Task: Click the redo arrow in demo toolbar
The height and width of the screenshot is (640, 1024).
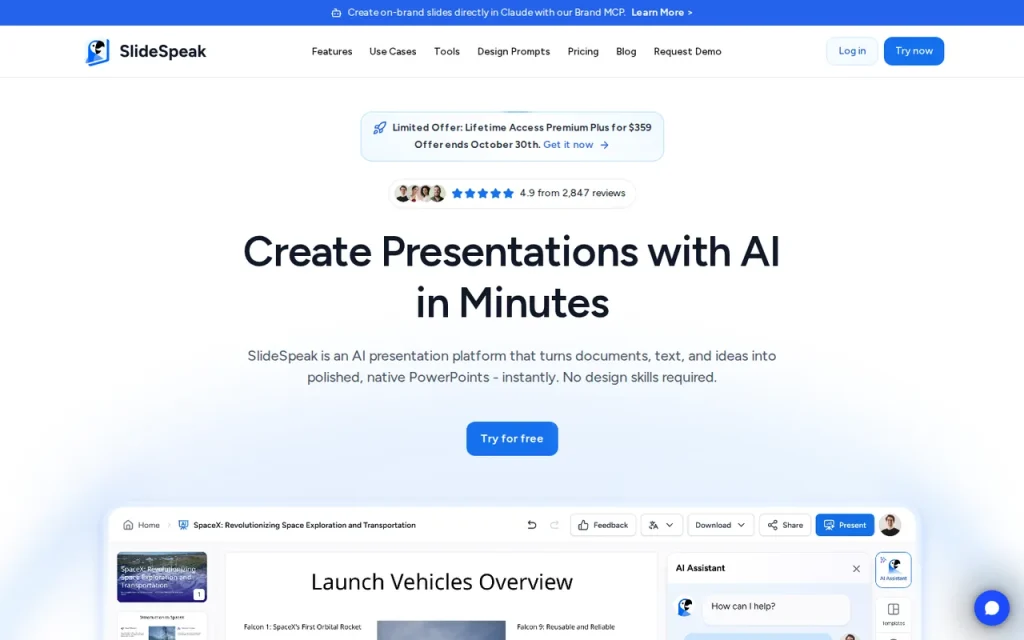Action: point(554,525)
